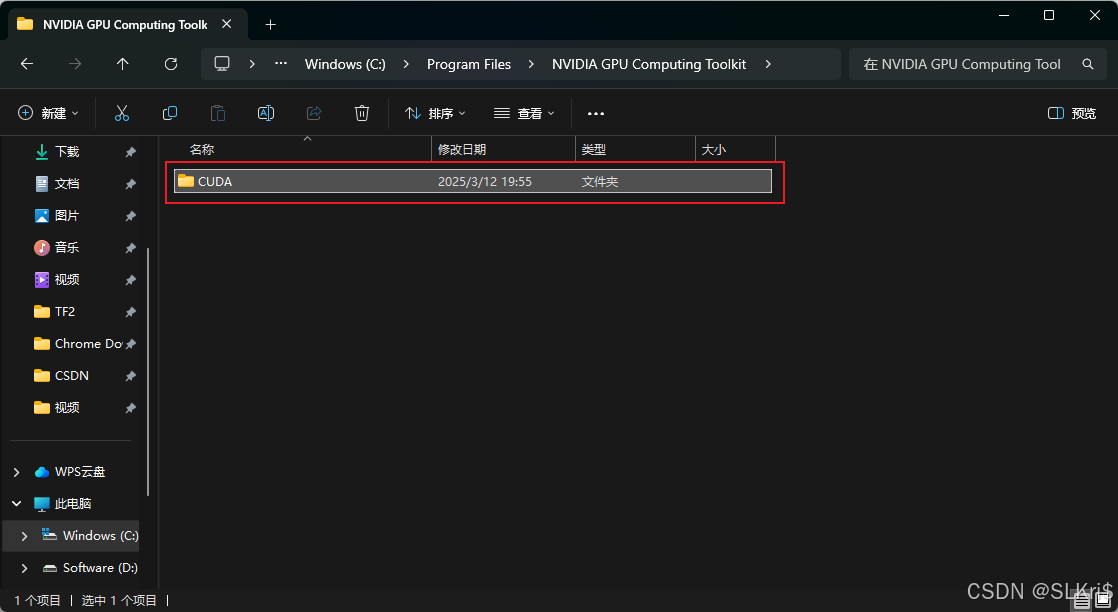Toggle the 预览 preview pane

(x=1072, y=113)
